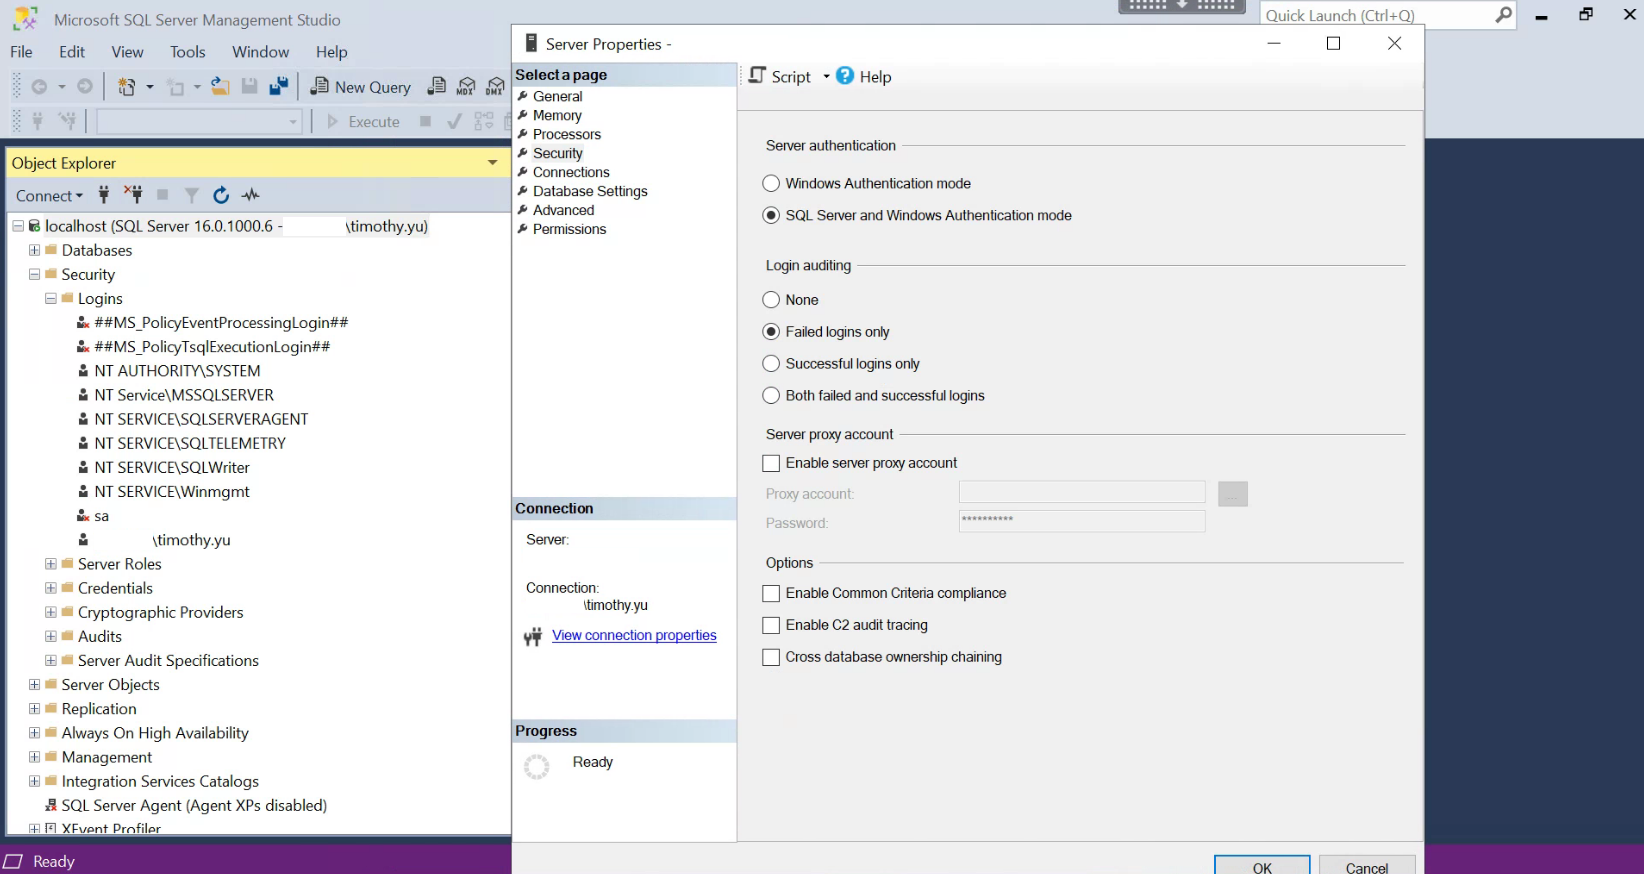Click the browse button beside Proxy account
Image resolution: width=1644 pixels, height=874 pixels.
point(1233,494)
